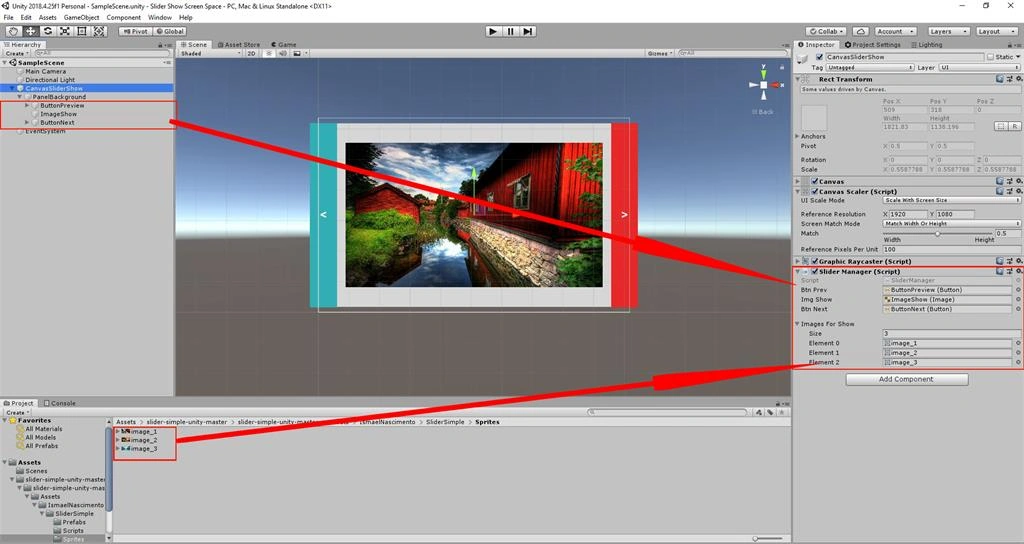Open the Gizmos button in Scene view
The image size is (1024, 544).
660,54
